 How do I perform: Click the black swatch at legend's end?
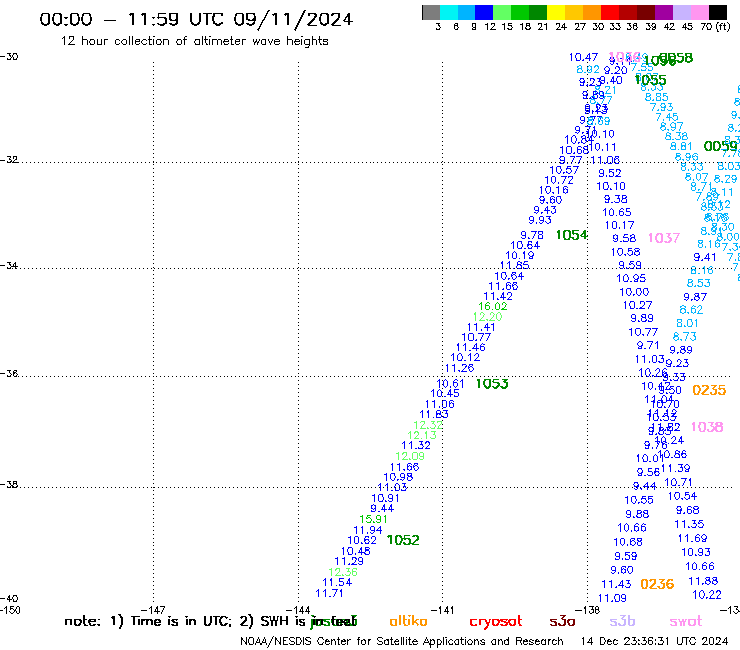click(718, 12)
